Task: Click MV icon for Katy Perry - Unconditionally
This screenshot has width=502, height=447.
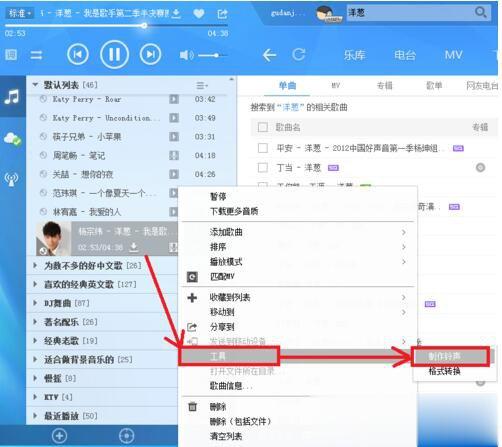Action: coord(174,118)
